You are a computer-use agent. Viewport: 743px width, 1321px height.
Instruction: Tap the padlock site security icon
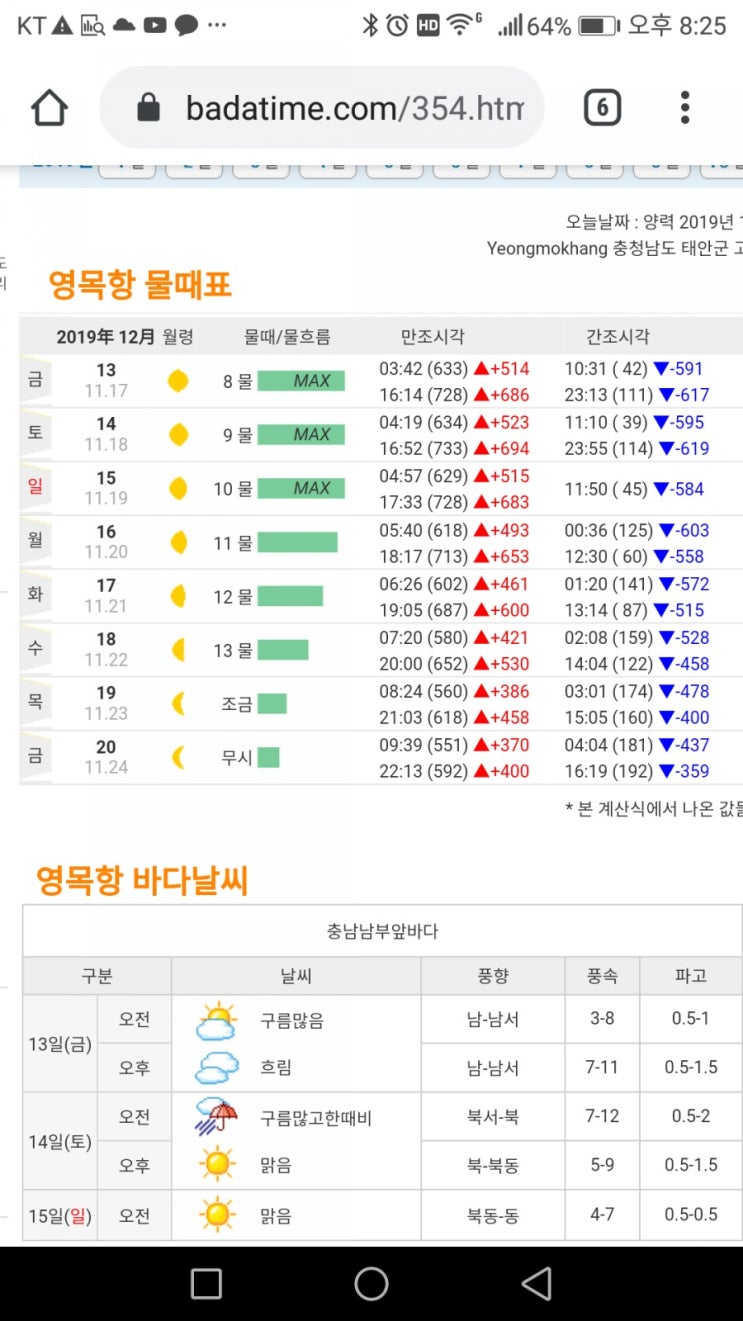[x=149, y=108]
